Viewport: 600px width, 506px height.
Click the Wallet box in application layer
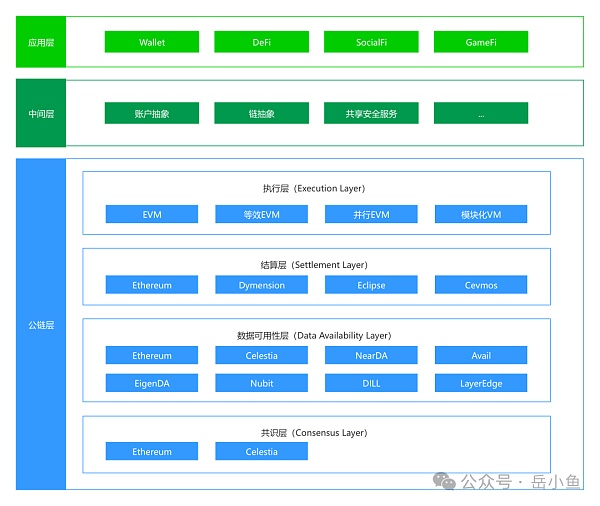point(152,42)
